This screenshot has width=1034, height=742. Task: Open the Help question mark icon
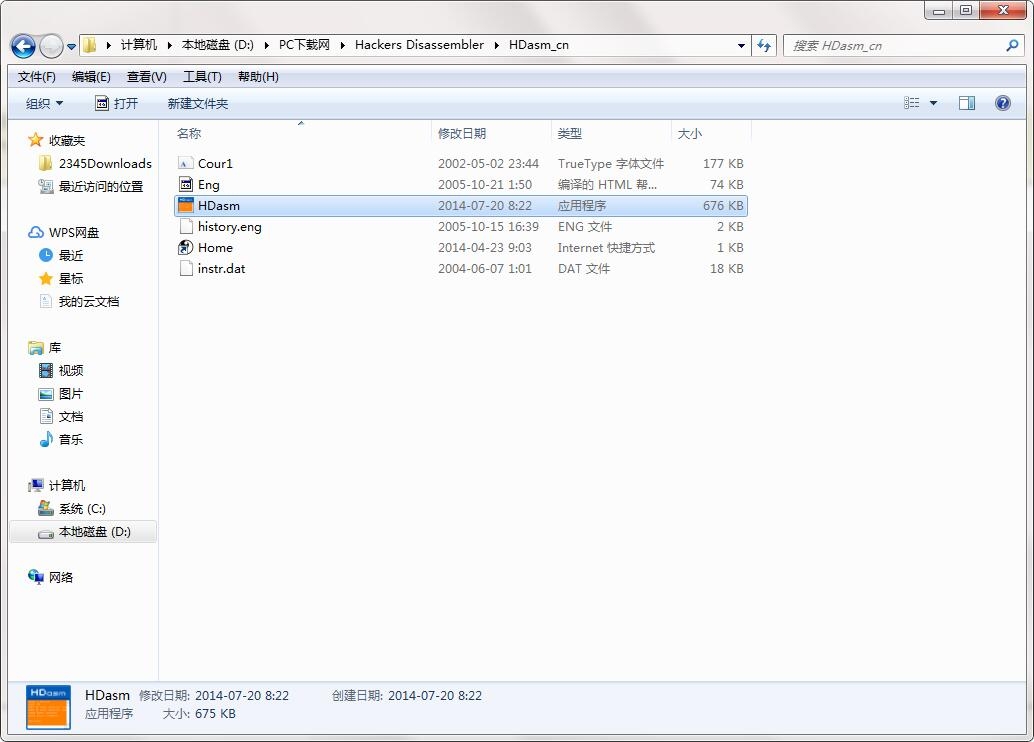[x=1002, y=103]
